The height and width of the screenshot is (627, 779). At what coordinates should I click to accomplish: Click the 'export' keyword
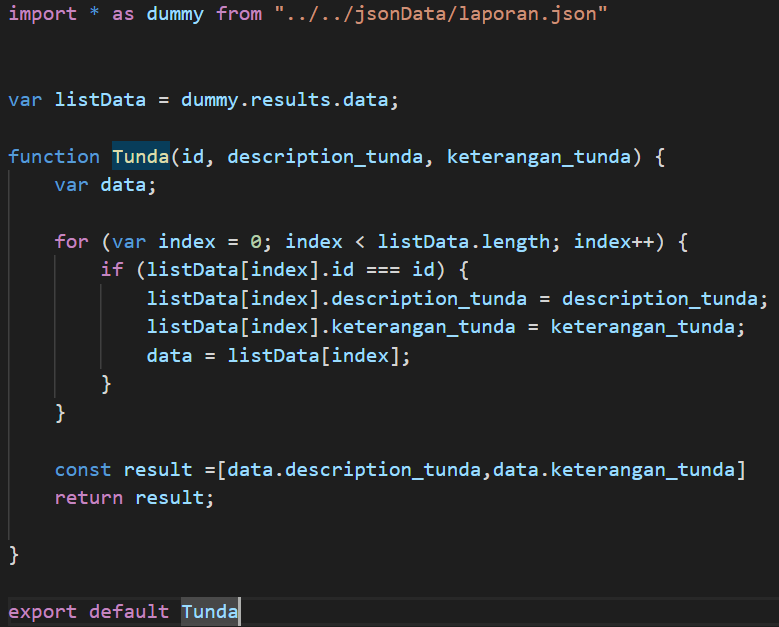click(x=43, y=612)
